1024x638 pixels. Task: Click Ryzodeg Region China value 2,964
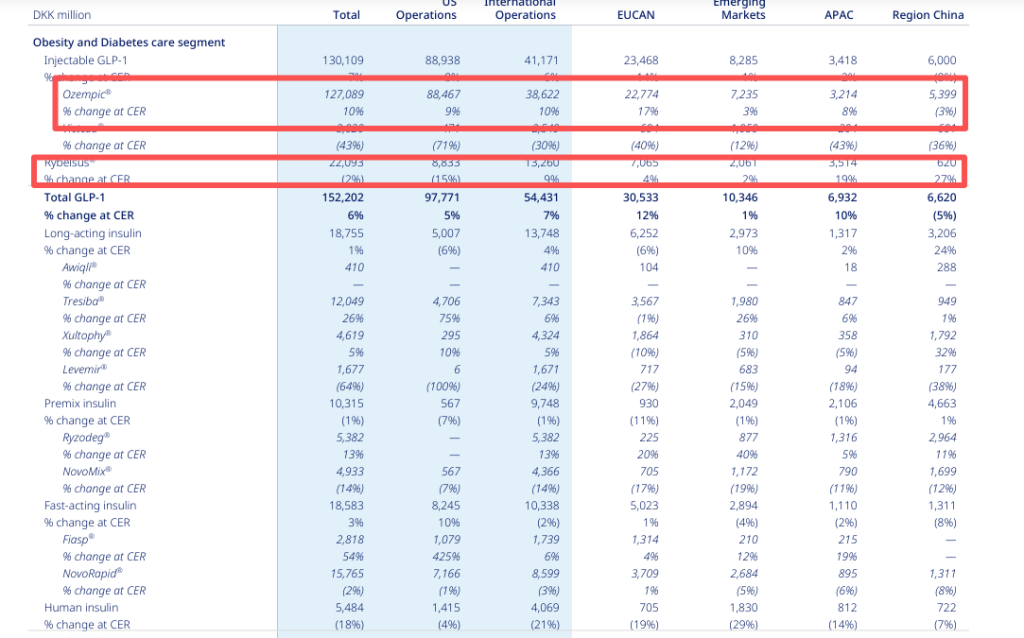point(942,438)
